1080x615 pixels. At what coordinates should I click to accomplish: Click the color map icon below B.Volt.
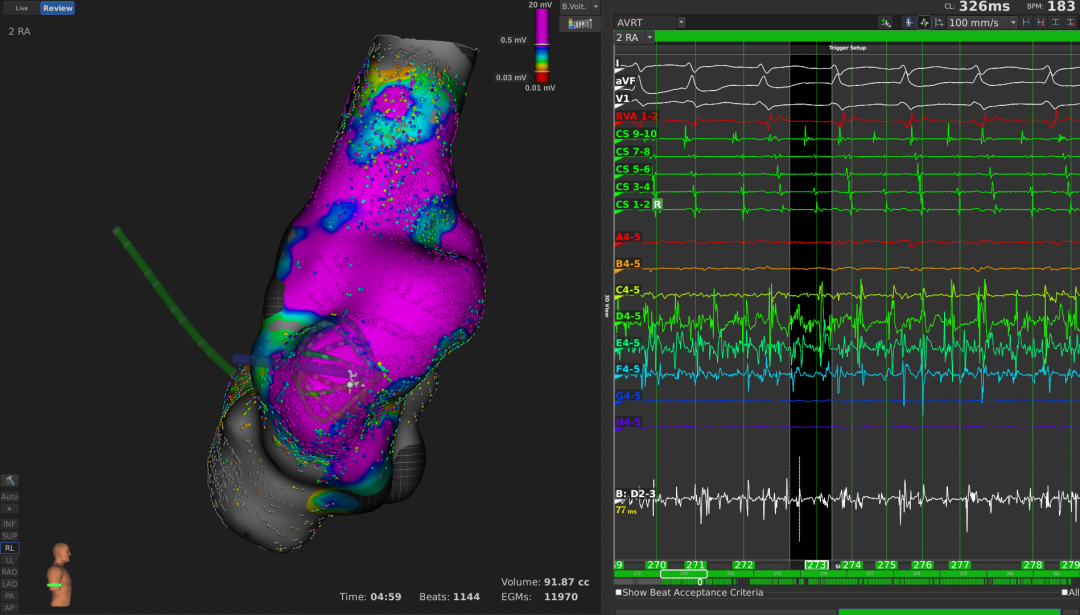tap(579, 23)
